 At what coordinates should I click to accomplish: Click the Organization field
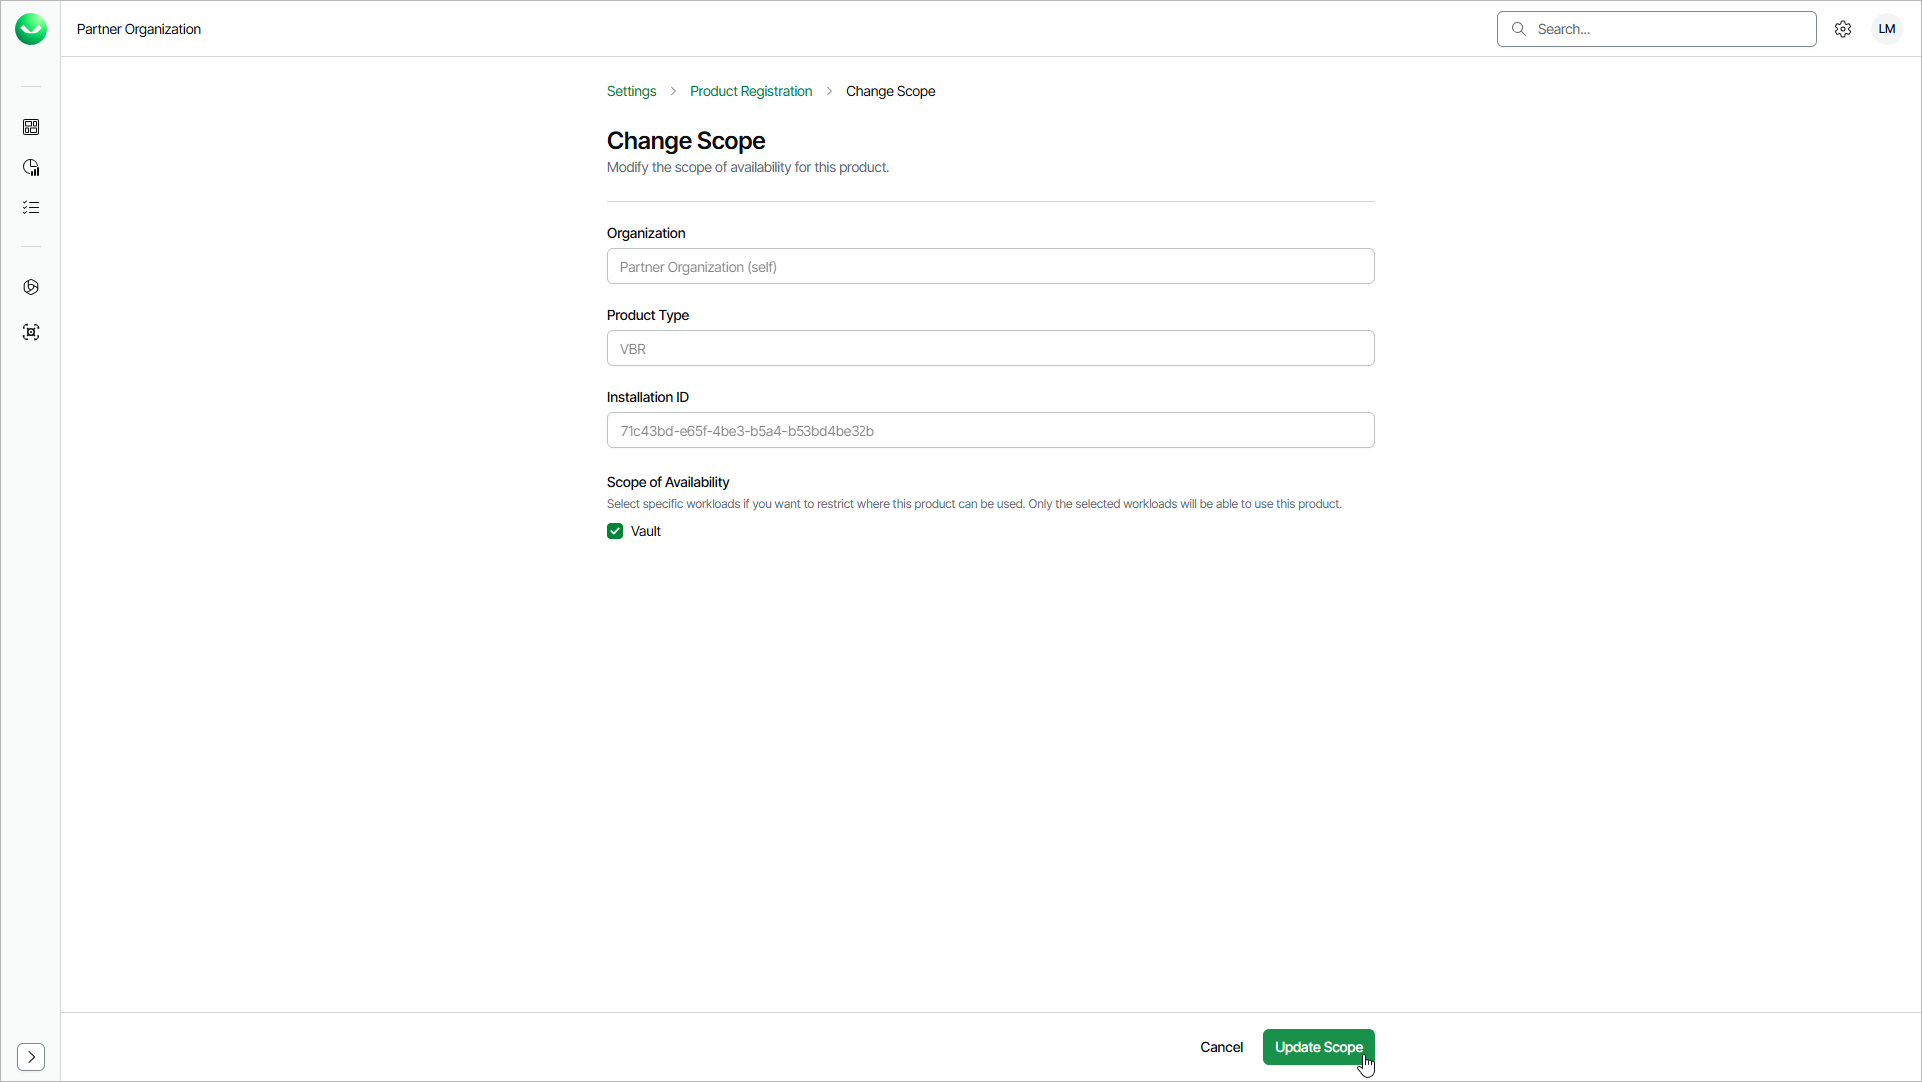[990, 266]
